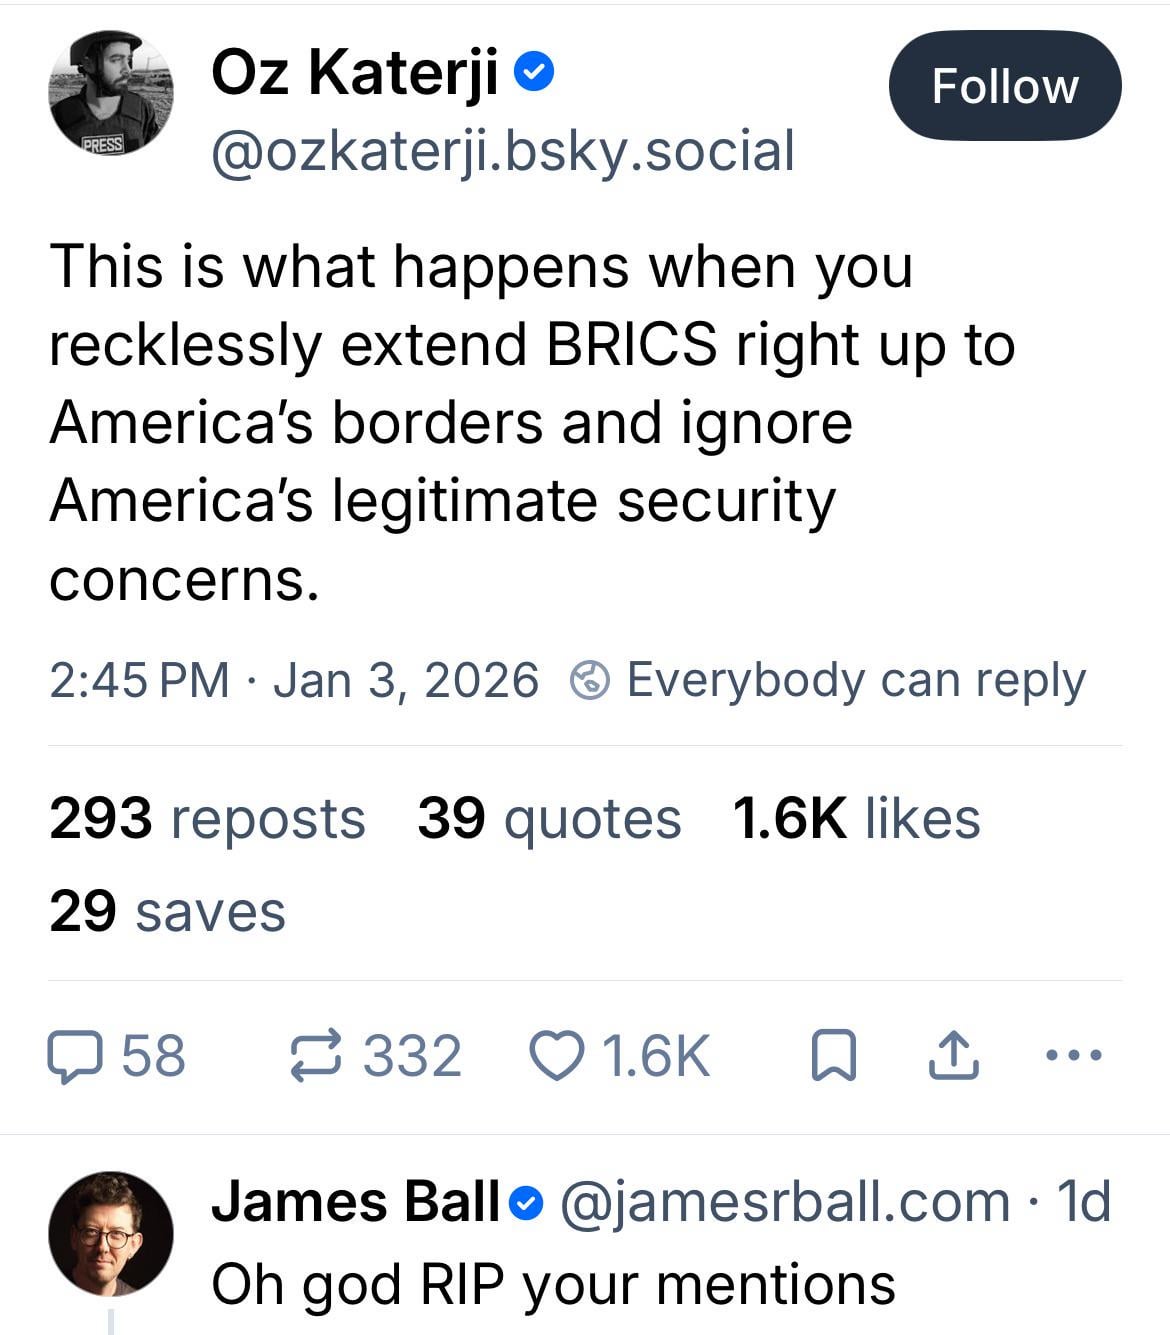Image resolution: width=1170 pixels, height=1335 pixels.
Task: Open the 29 saves count
Action: click(167, 912)
